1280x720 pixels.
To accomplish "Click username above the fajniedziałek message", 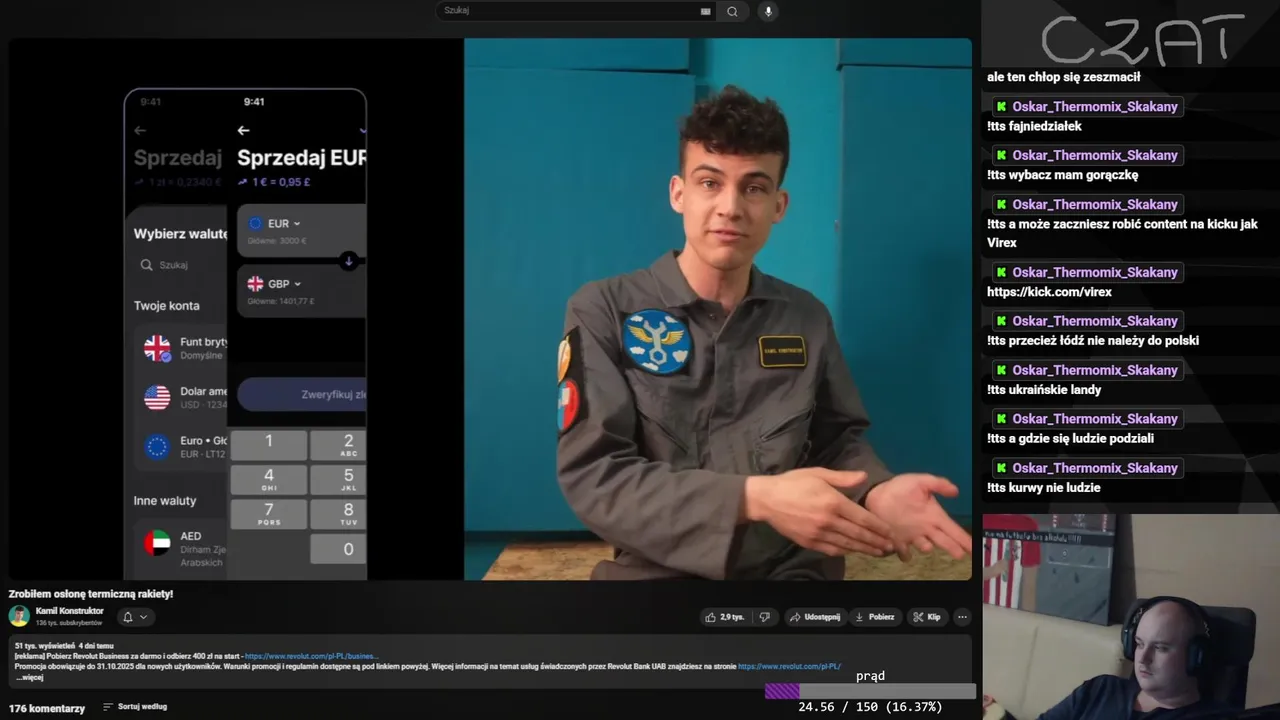I will (1095, 107).
